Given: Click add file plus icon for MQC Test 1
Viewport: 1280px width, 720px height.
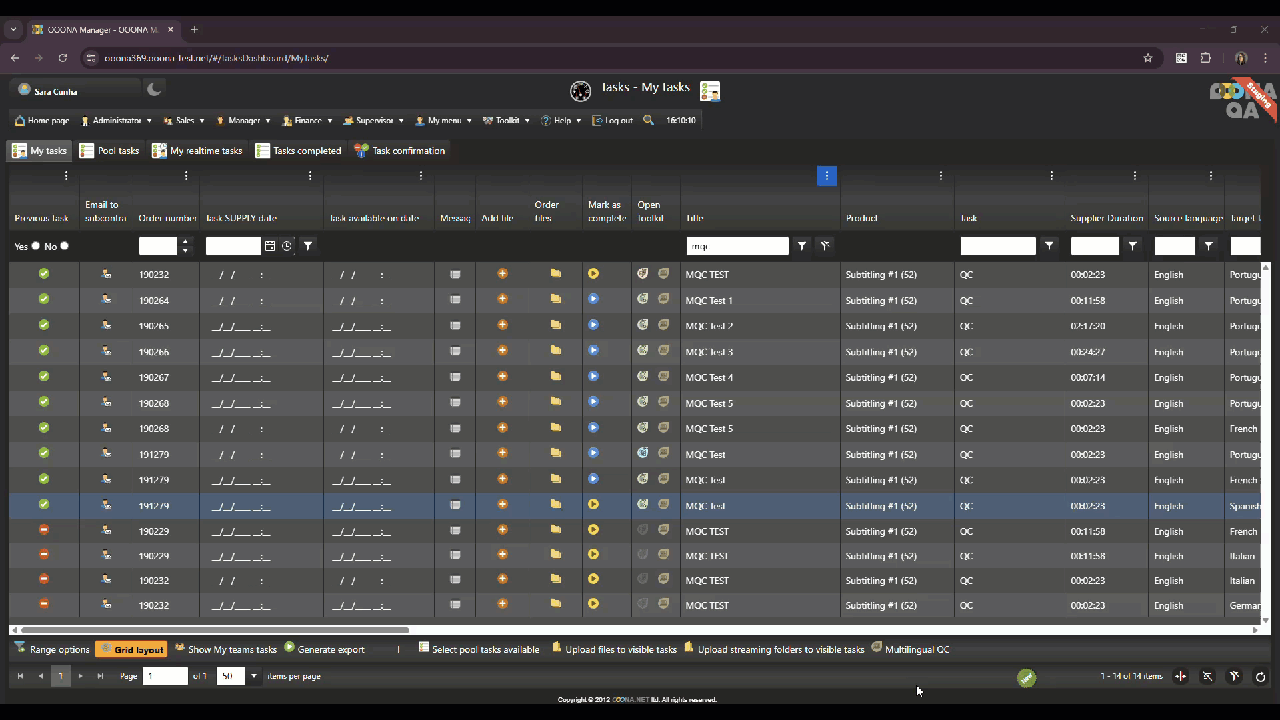Looking at the screenshot, I should [x=502, y=299].
